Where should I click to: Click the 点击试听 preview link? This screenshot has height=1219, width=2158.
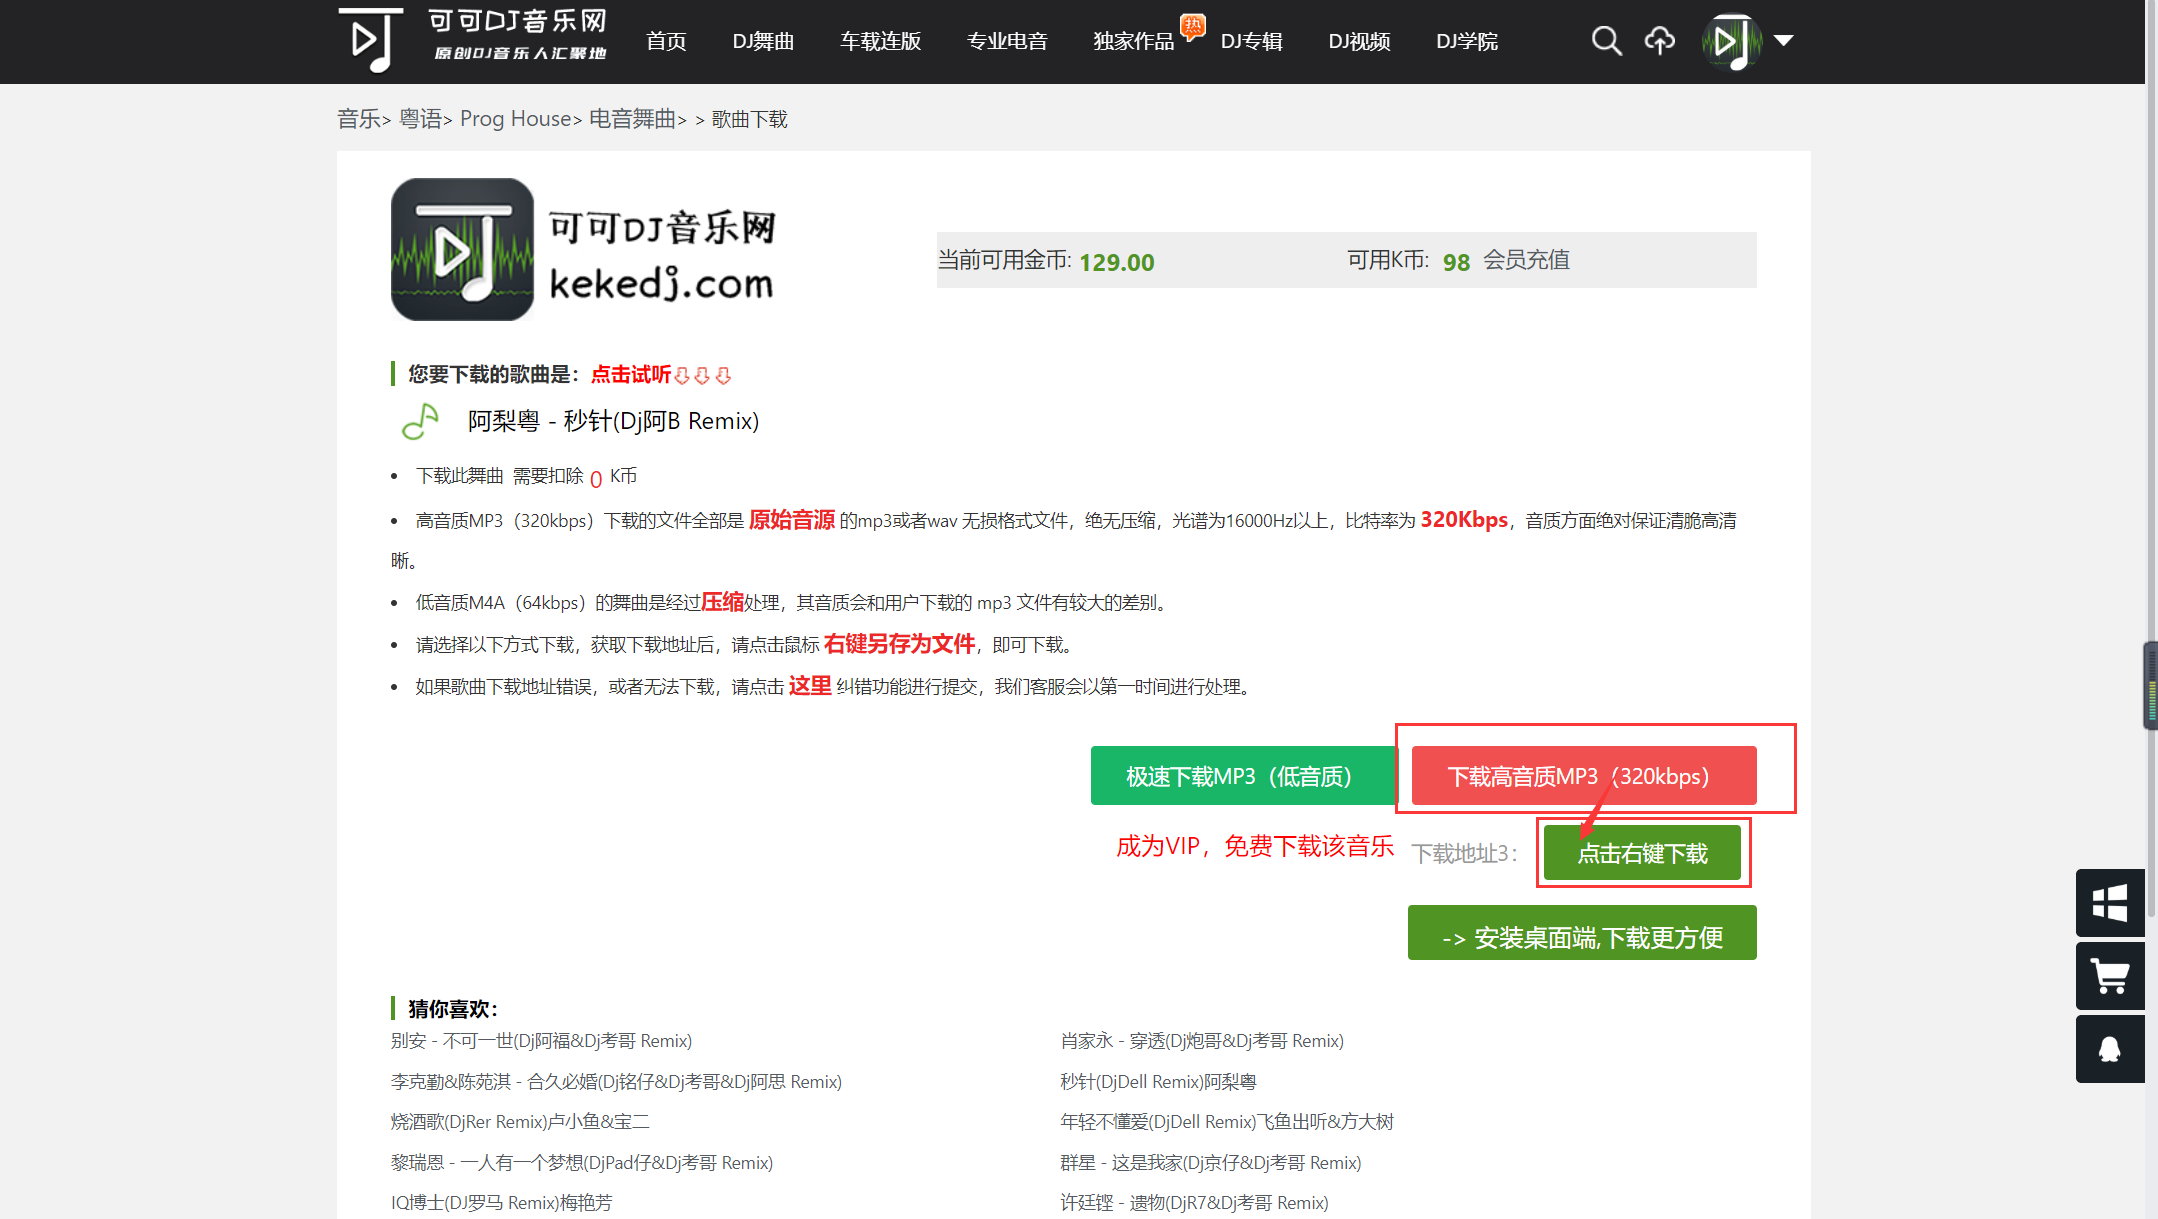pyautogui.click(x=631, y=374)
